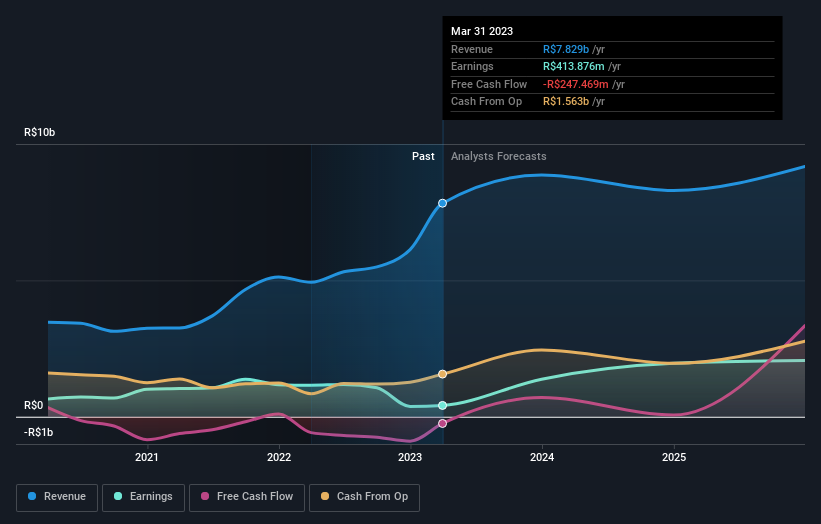Click the blue Revenue data point marker

tap(442, 203)
